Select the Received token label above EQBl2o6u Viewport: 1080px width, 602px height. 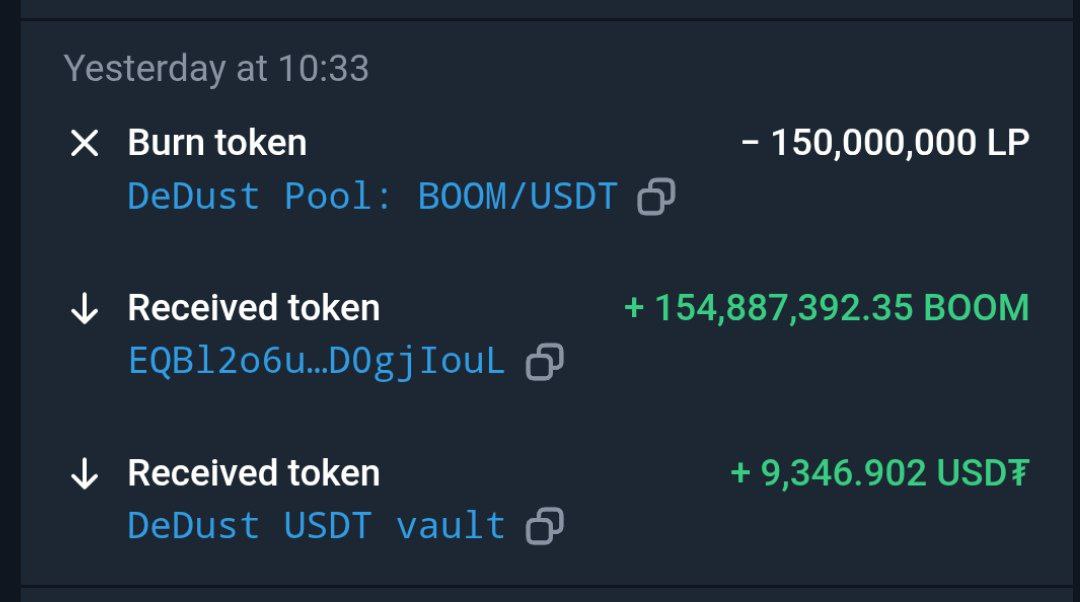click(253, 308)
